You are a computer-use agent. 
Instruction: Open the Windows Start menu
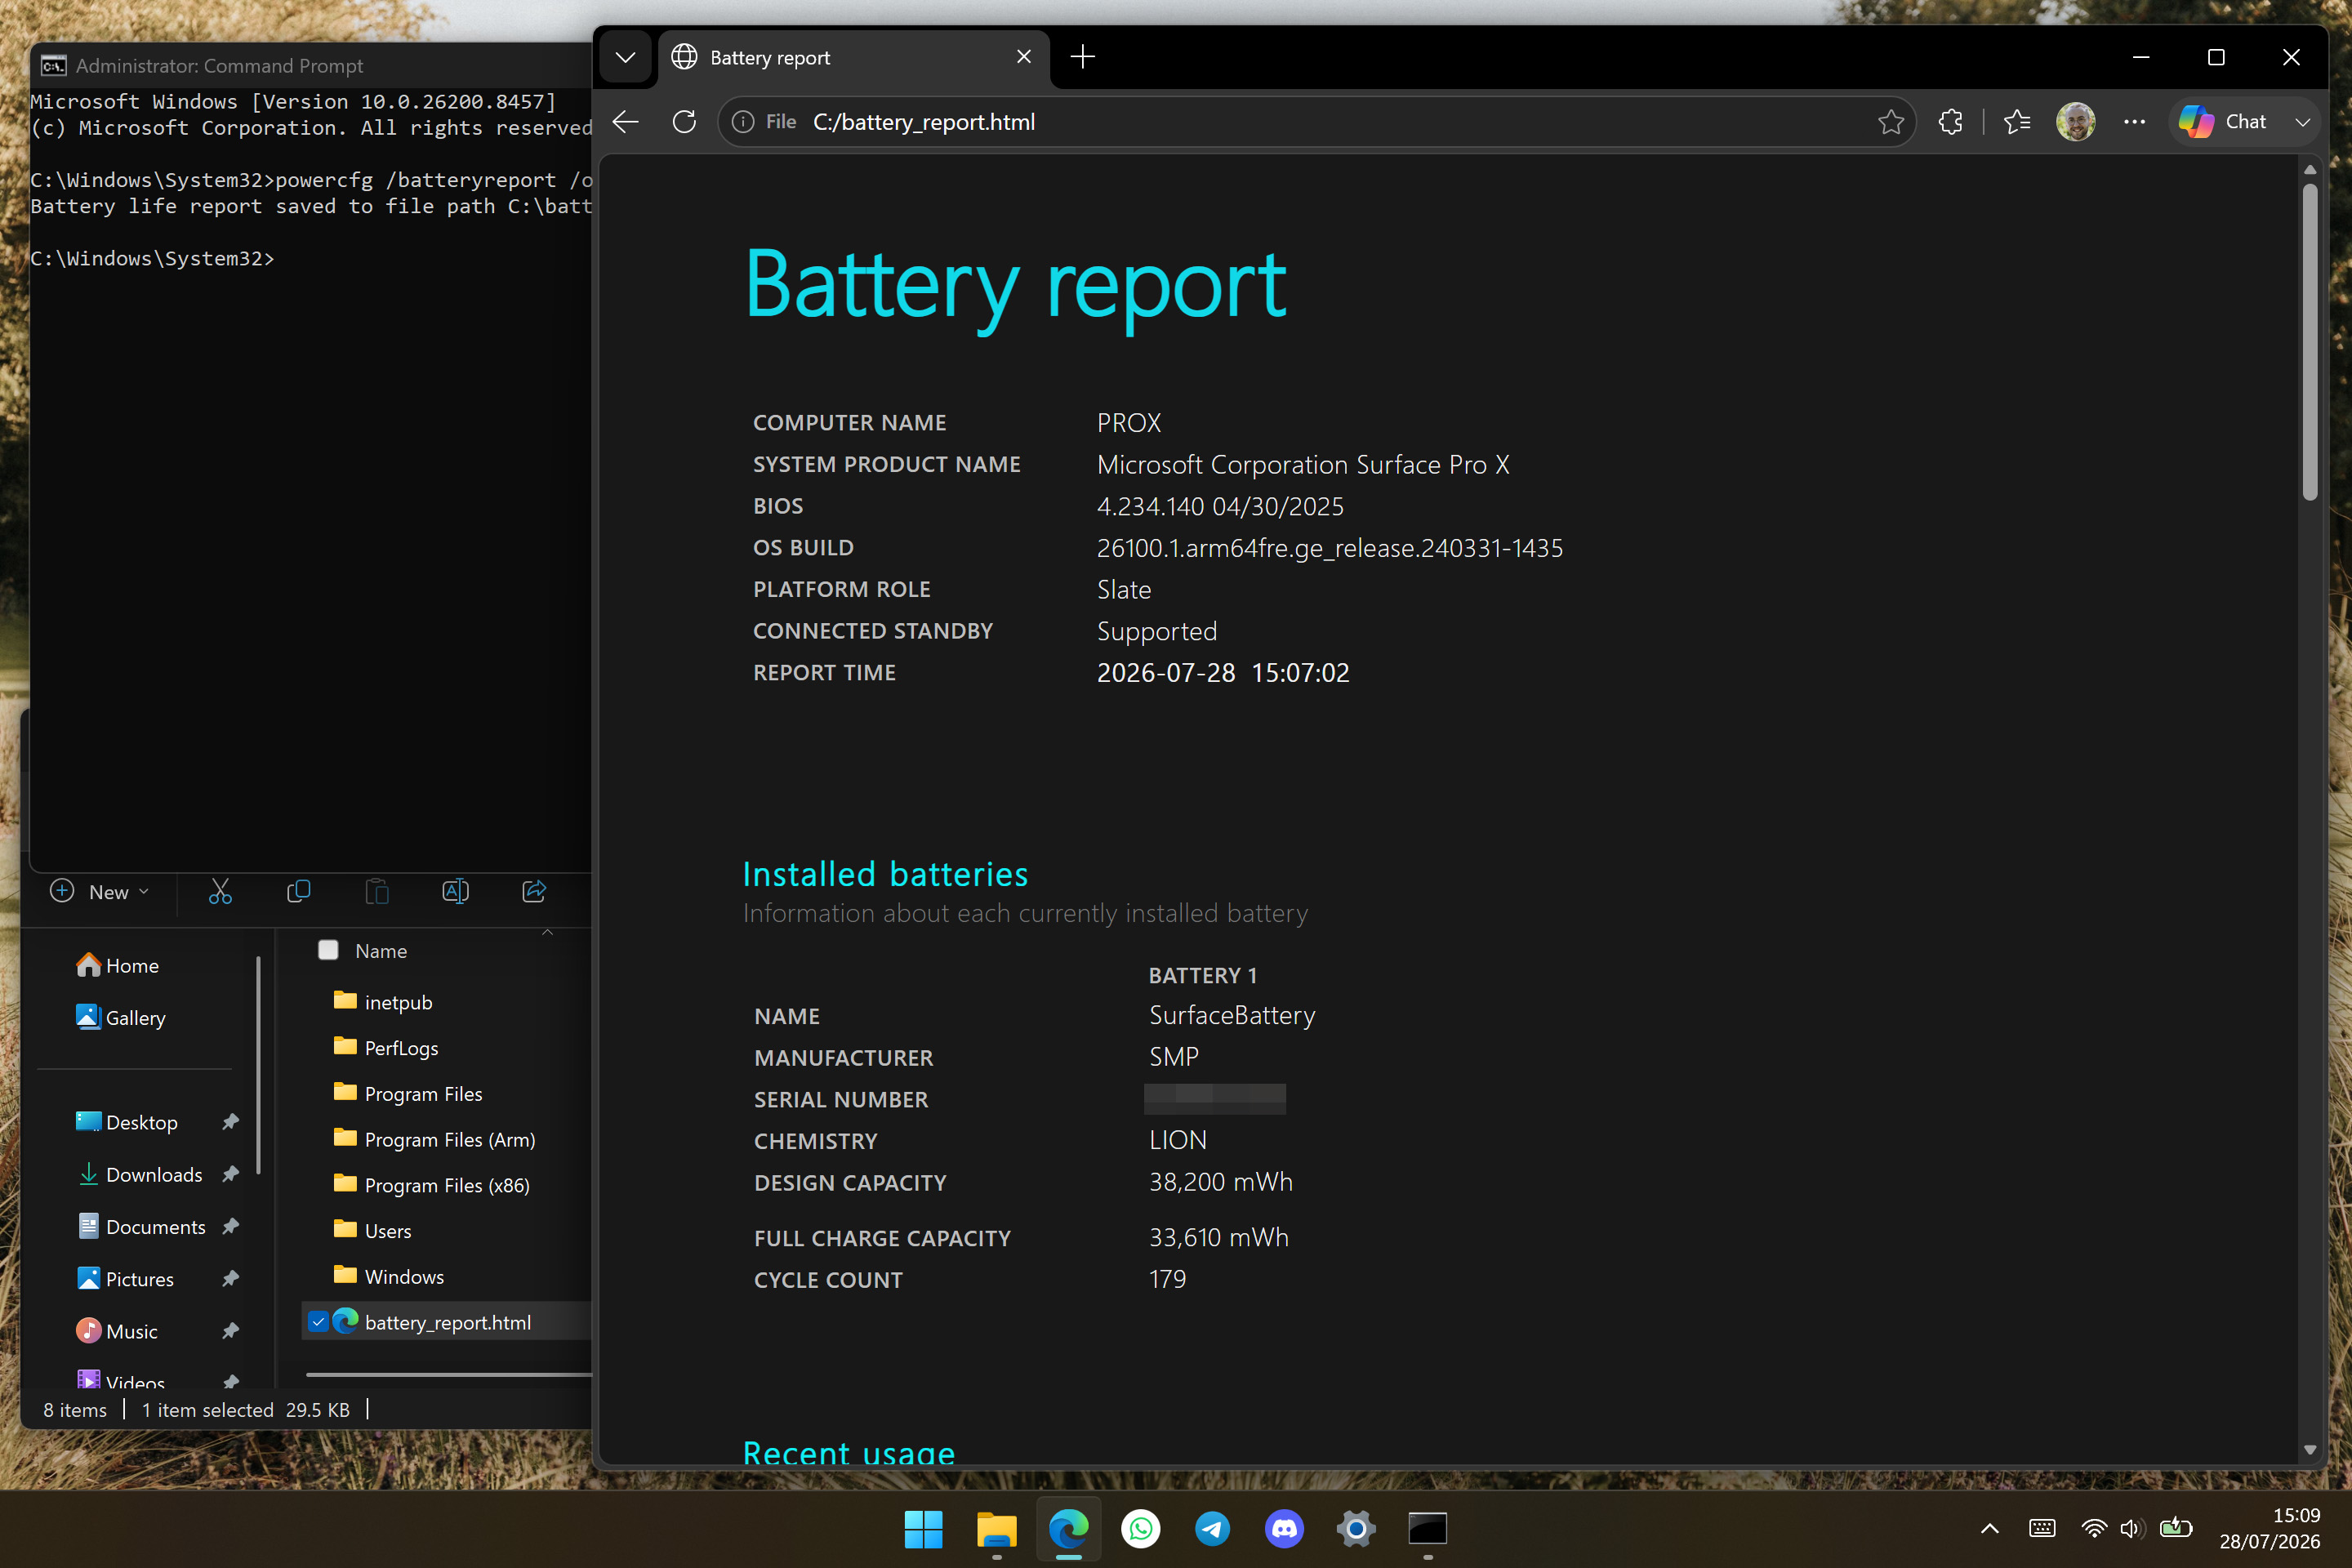point(923,1529)
